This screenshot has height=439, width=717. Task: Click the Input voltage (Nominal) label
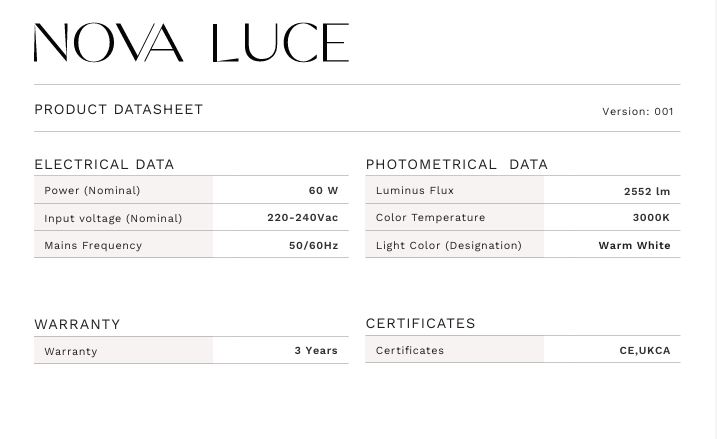coord(113,219)
